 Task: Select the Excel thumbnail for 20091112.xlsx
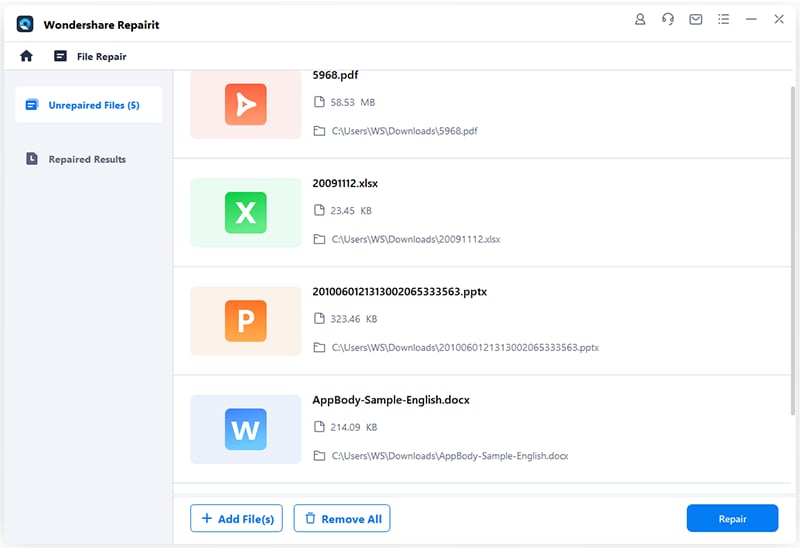[246, 212]
